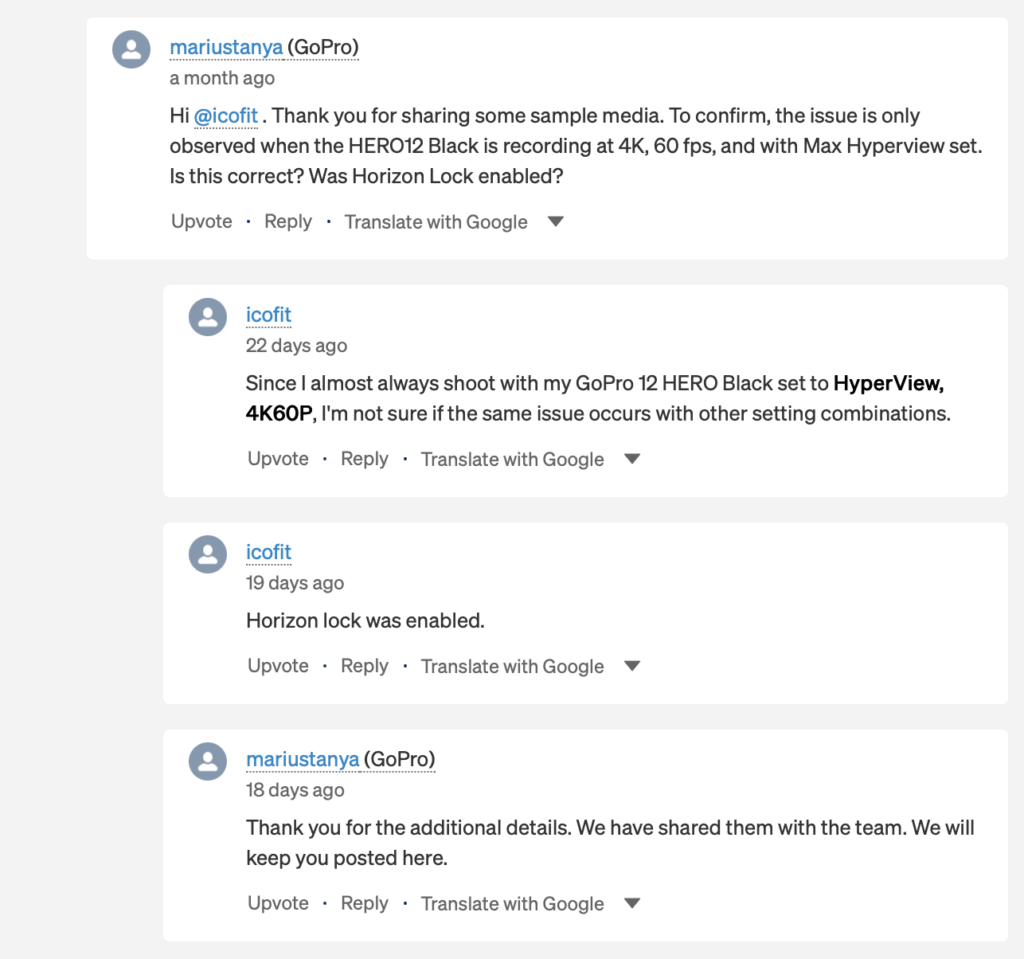
Task: Translate the 'Horizon lock was enabled' reply with Google
Action: coord(512,666)
